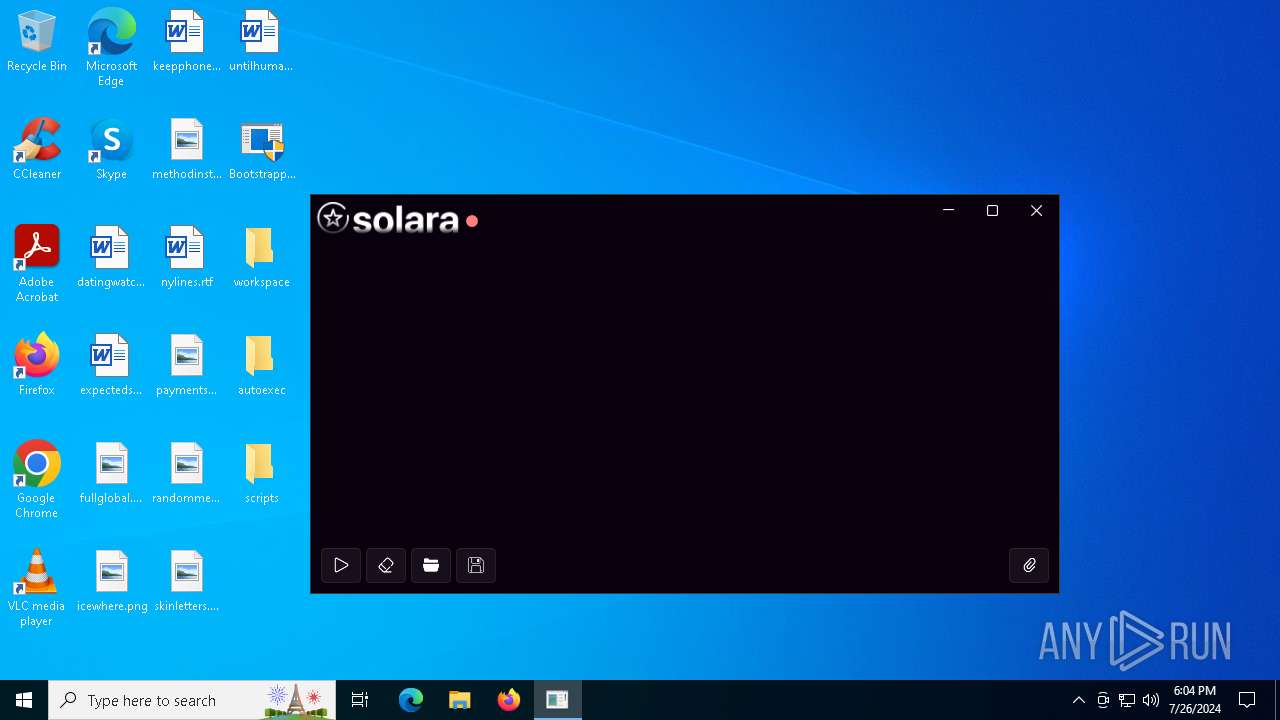Click the Meet Now tray icon

tap(1103, 700)
